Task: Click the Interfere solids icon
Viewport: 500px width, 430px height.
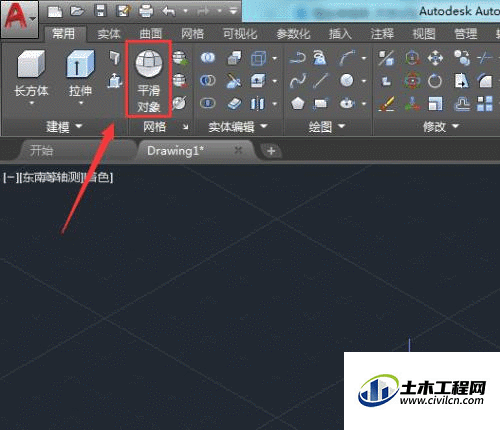Action: (235, 58)
